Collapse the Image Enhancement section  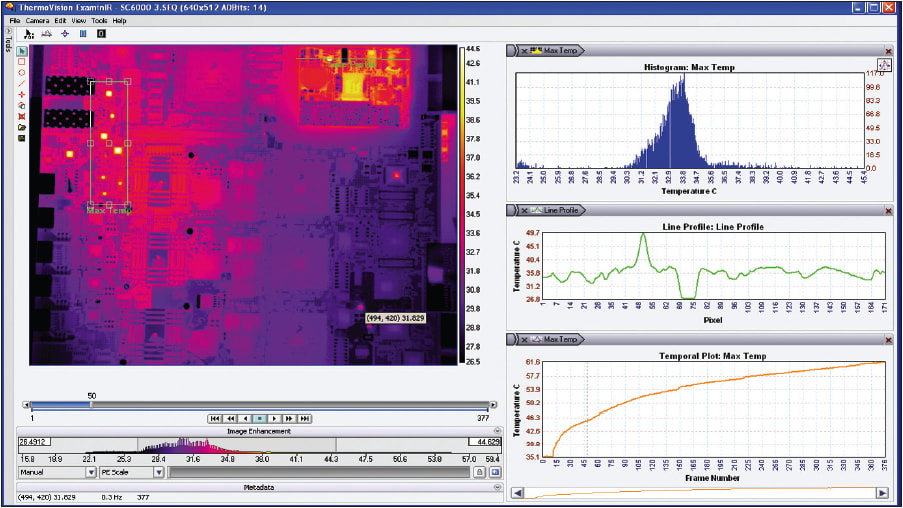coord(497,431)
